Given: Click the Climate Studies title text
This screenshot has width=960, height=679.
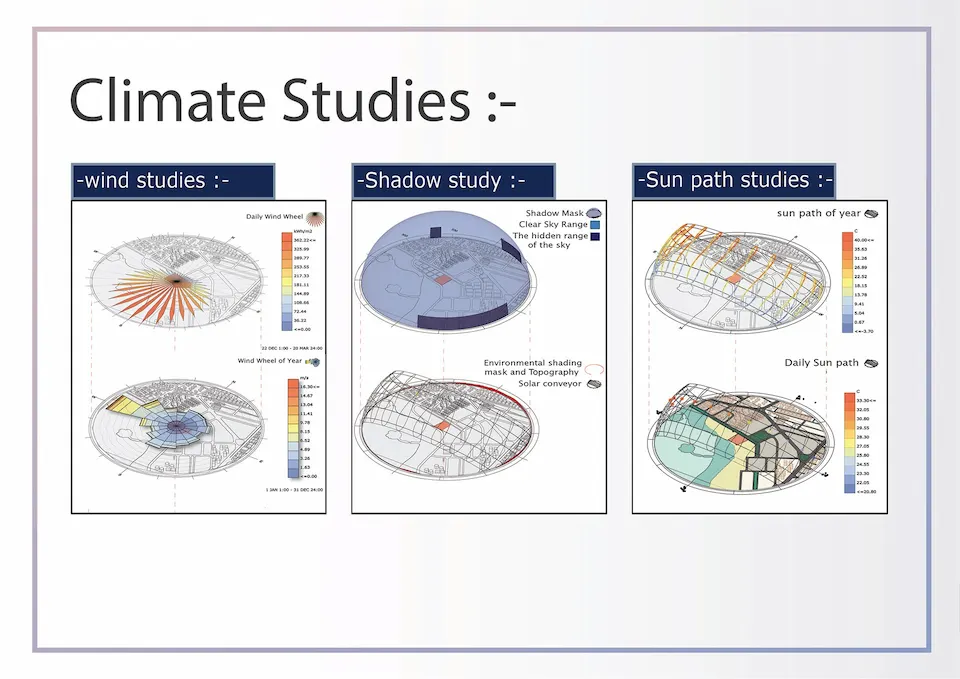Looking at the screenshot, I should click(x=292, y=103).
